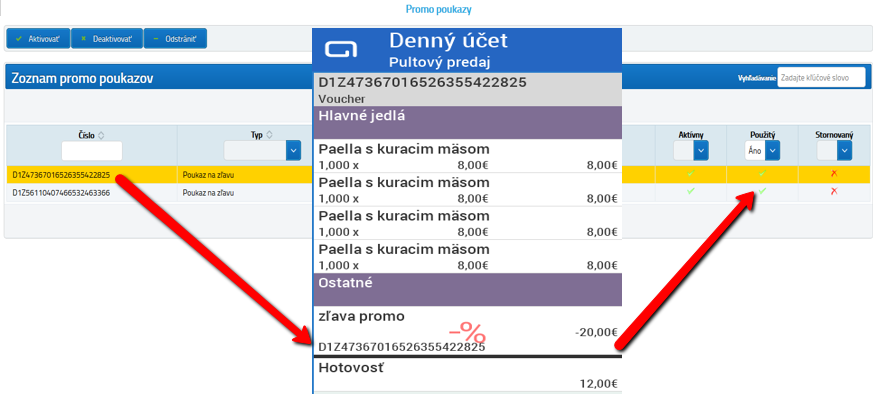Click the Stornovaný column header
The height and width of the screenshot is (394, 873).
point(834,135)
